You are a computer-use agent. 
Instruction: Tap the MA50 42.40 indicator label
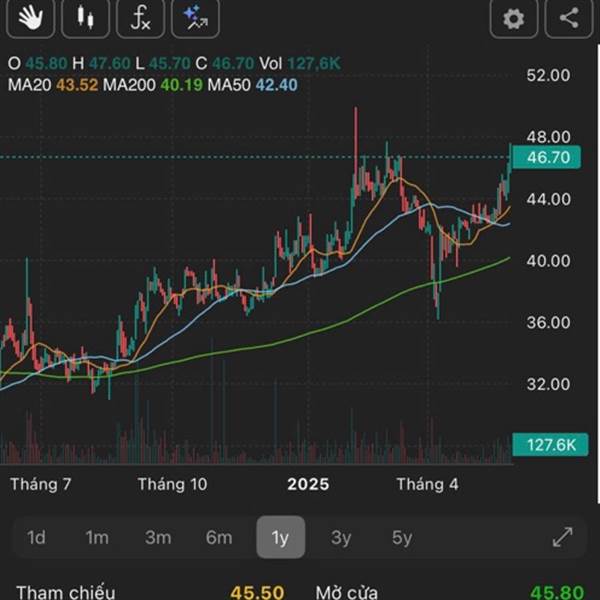pos(252,85)
